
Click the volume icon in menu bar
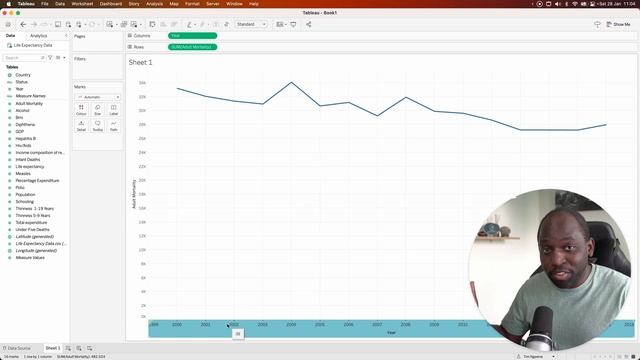tap(558, 4)
